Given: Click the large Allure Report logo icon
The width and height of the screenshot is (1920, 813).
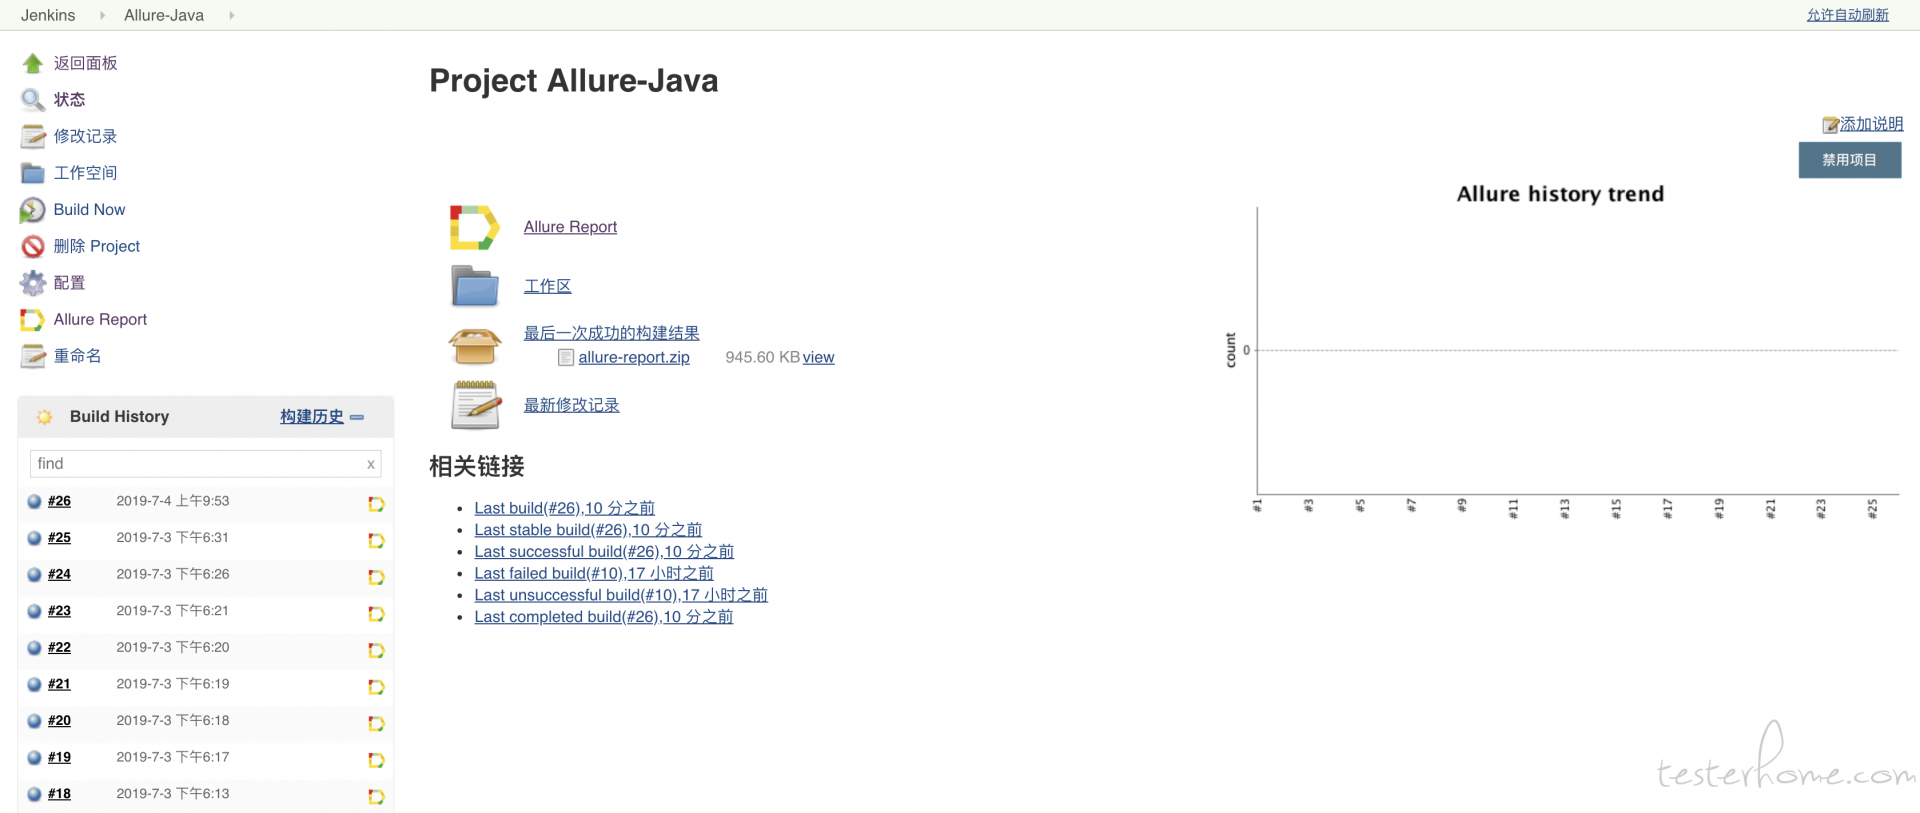Looking at the screenshot, I should (x=474, y=228).
